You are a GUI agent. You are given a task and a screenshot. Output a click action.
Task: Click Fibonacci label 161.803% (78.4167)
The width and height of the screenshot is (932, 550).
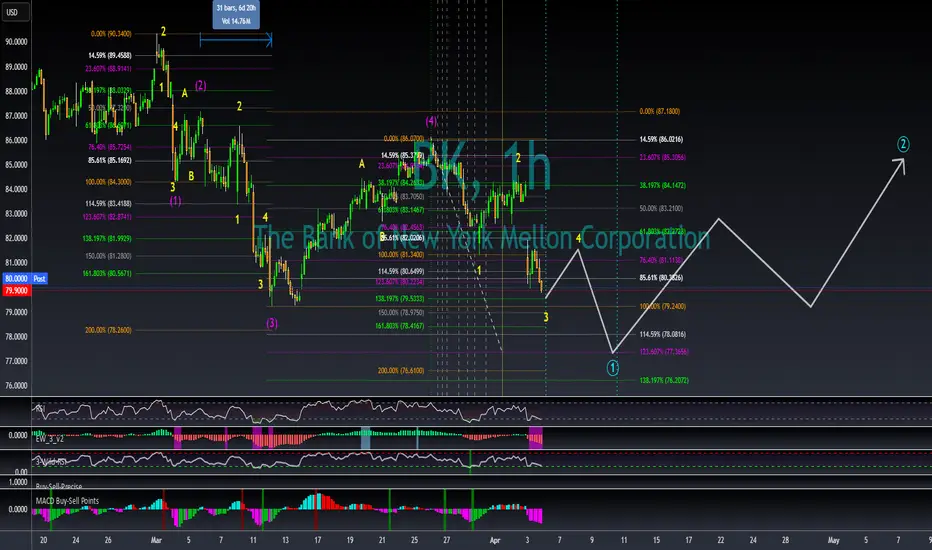(399, 326)
